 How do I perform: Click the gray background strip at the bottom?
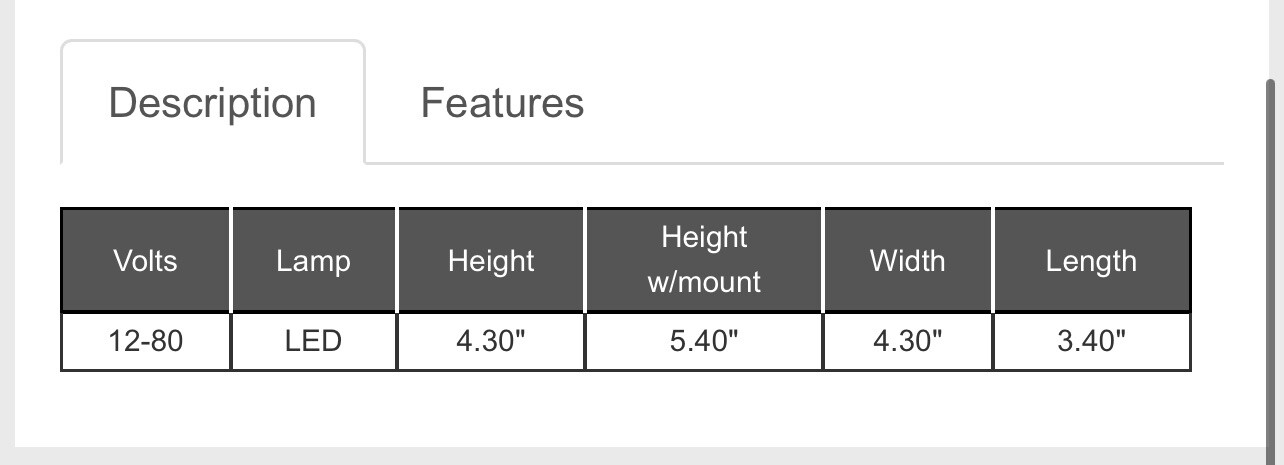[640, 456]
